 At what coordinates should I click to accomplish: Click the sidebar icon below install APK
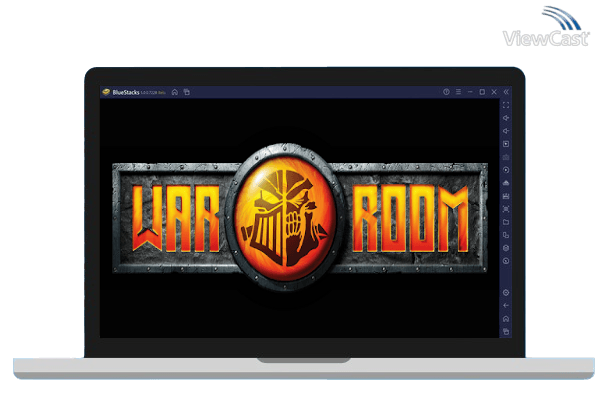pyautogui.click(x=506, y=196)
